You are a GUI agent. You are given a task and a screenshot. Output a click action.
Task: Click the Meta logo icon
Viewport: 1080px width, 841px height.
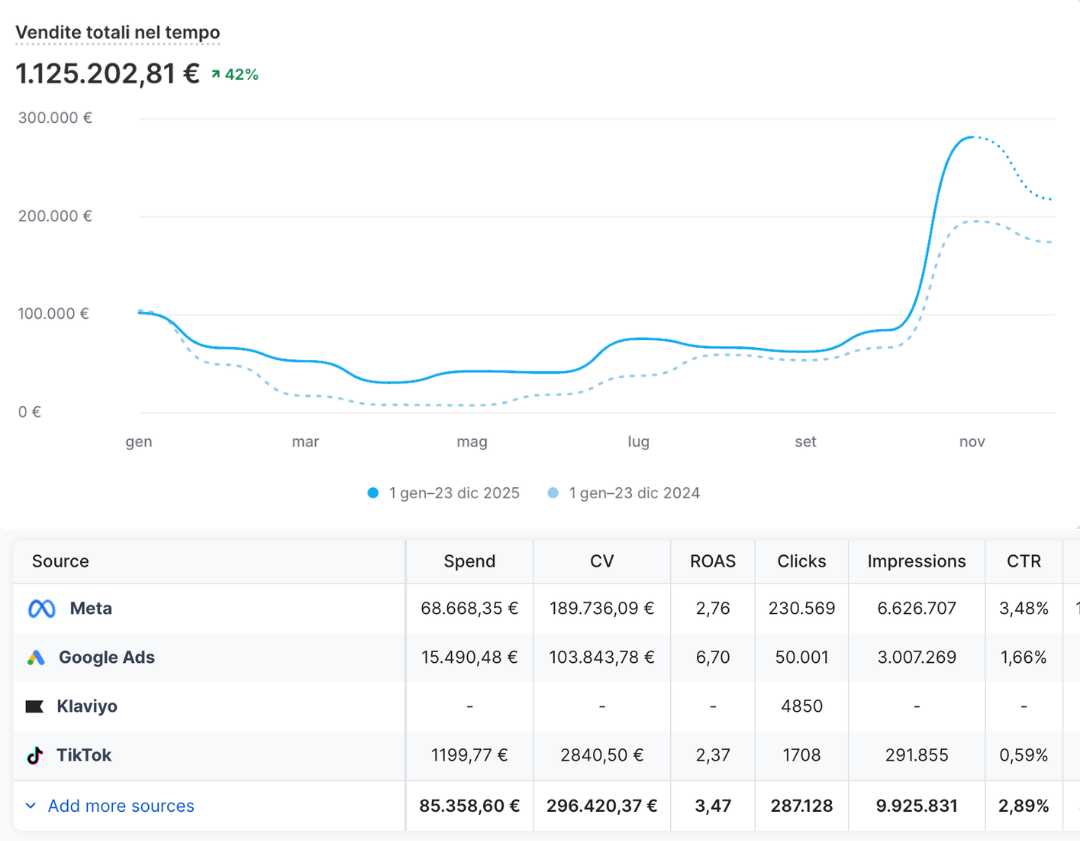click(42, 609)
